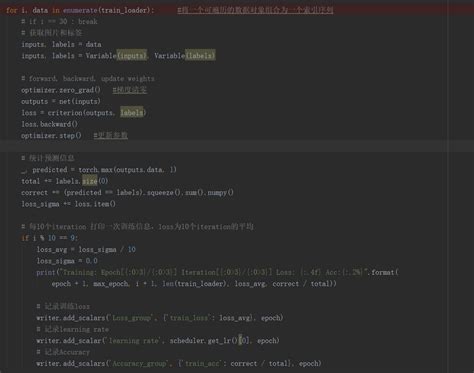Click the highlighted 'size' word in labels.size(0)

pyautogui.click(x=90, y=181)
